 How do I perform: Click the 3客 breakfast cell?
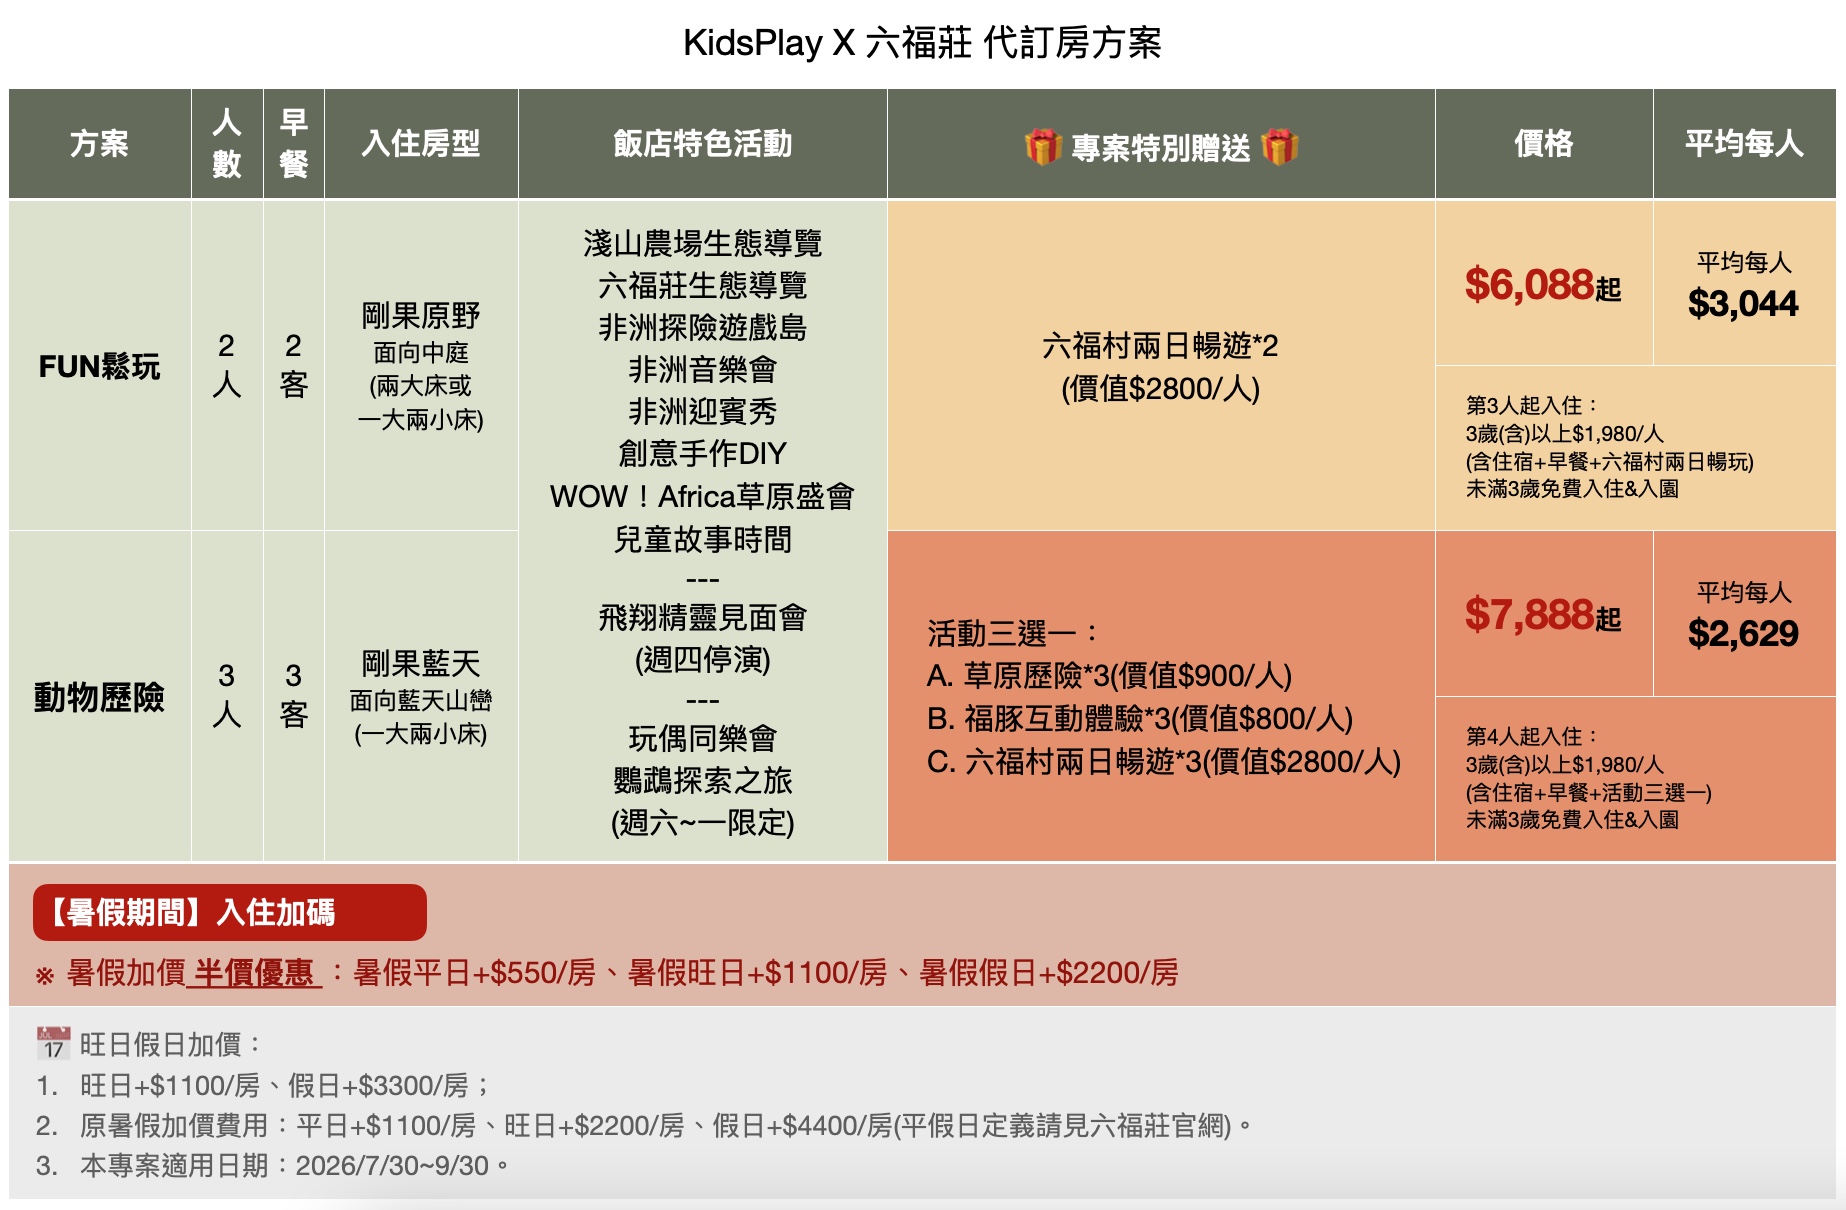293,695
